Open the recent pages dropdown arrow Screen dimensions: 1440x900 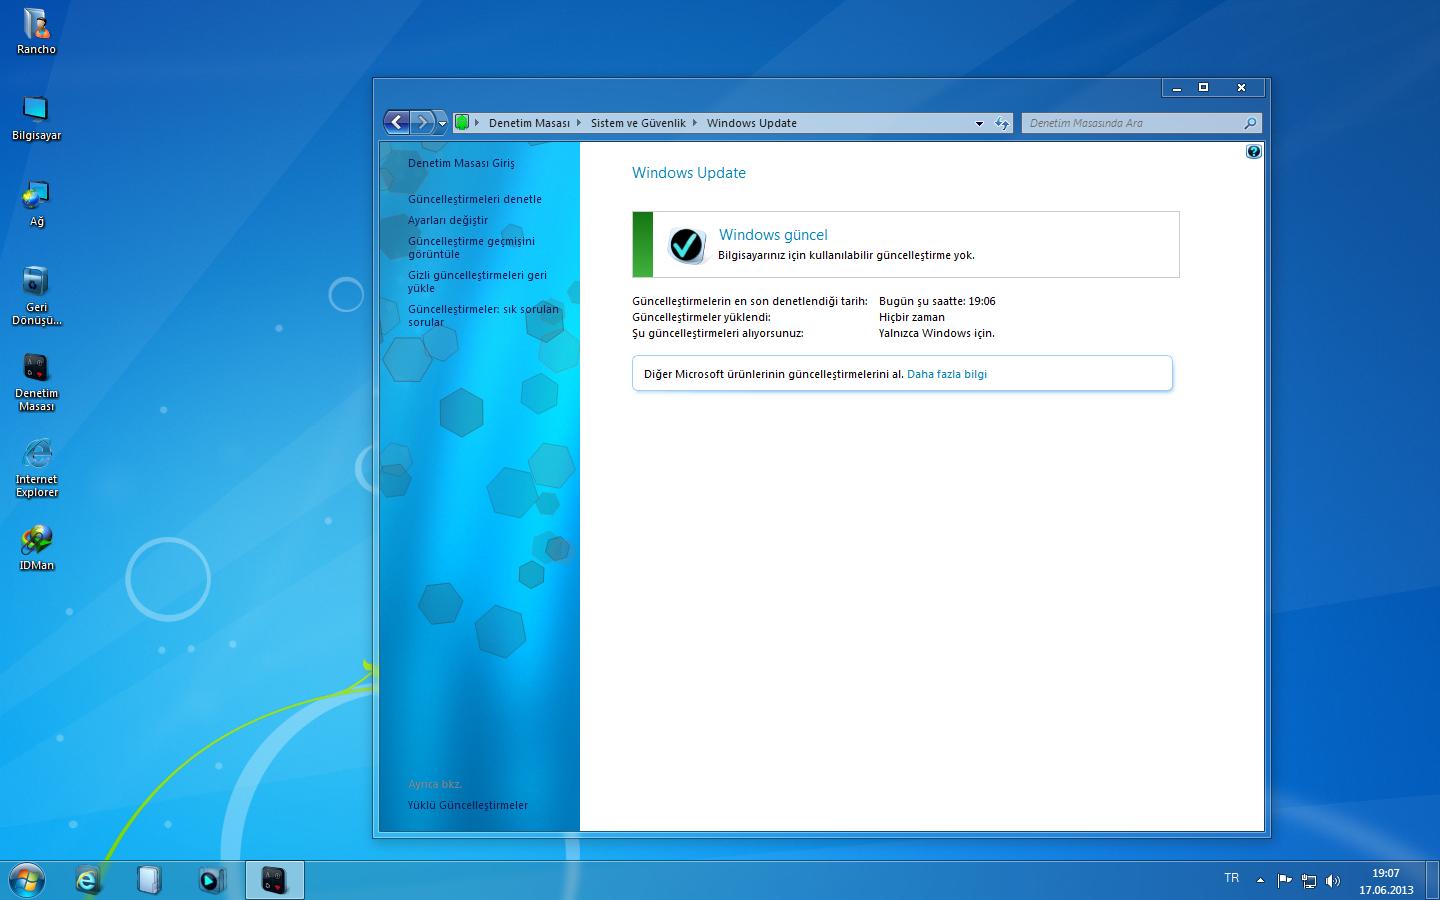coord(442,123)
